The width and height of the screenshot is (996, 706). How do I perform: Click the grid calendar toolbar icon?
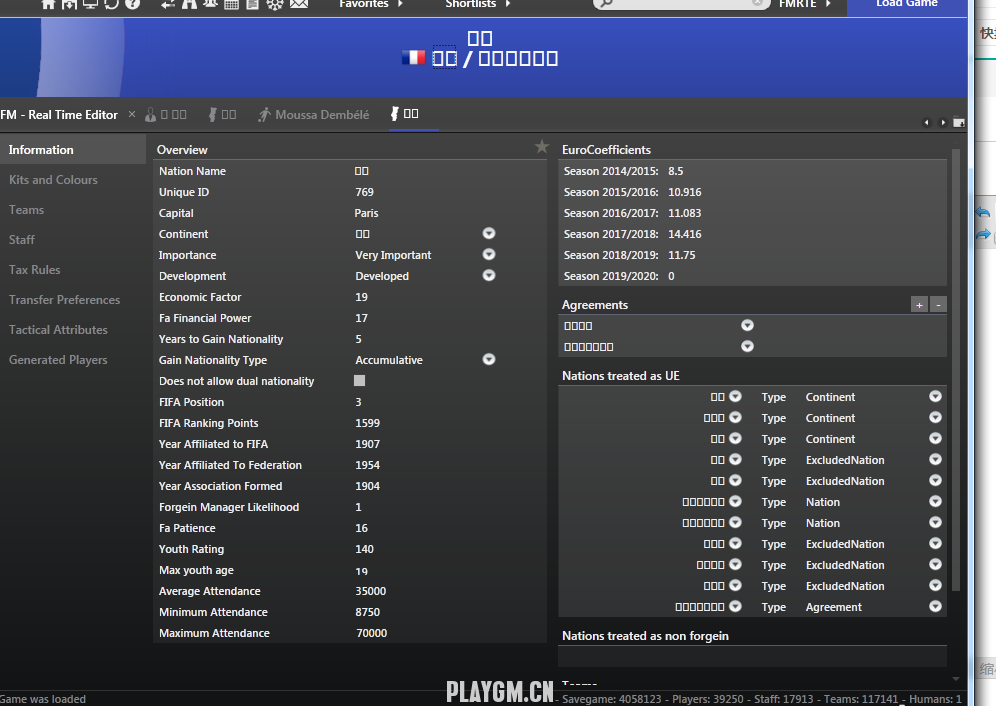pos(232,4)
